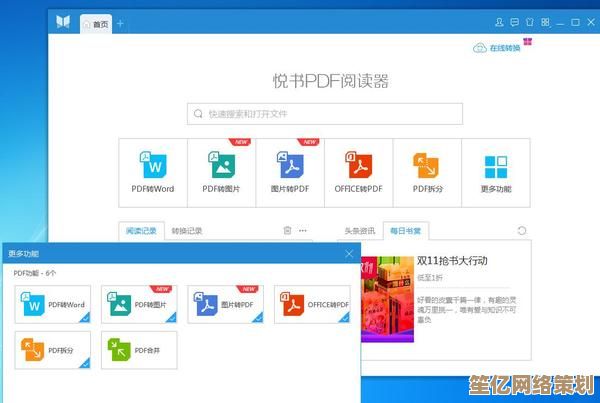Viewport: 600px width, 403px height.
Task: Open the user account icon
Action: 499,22
